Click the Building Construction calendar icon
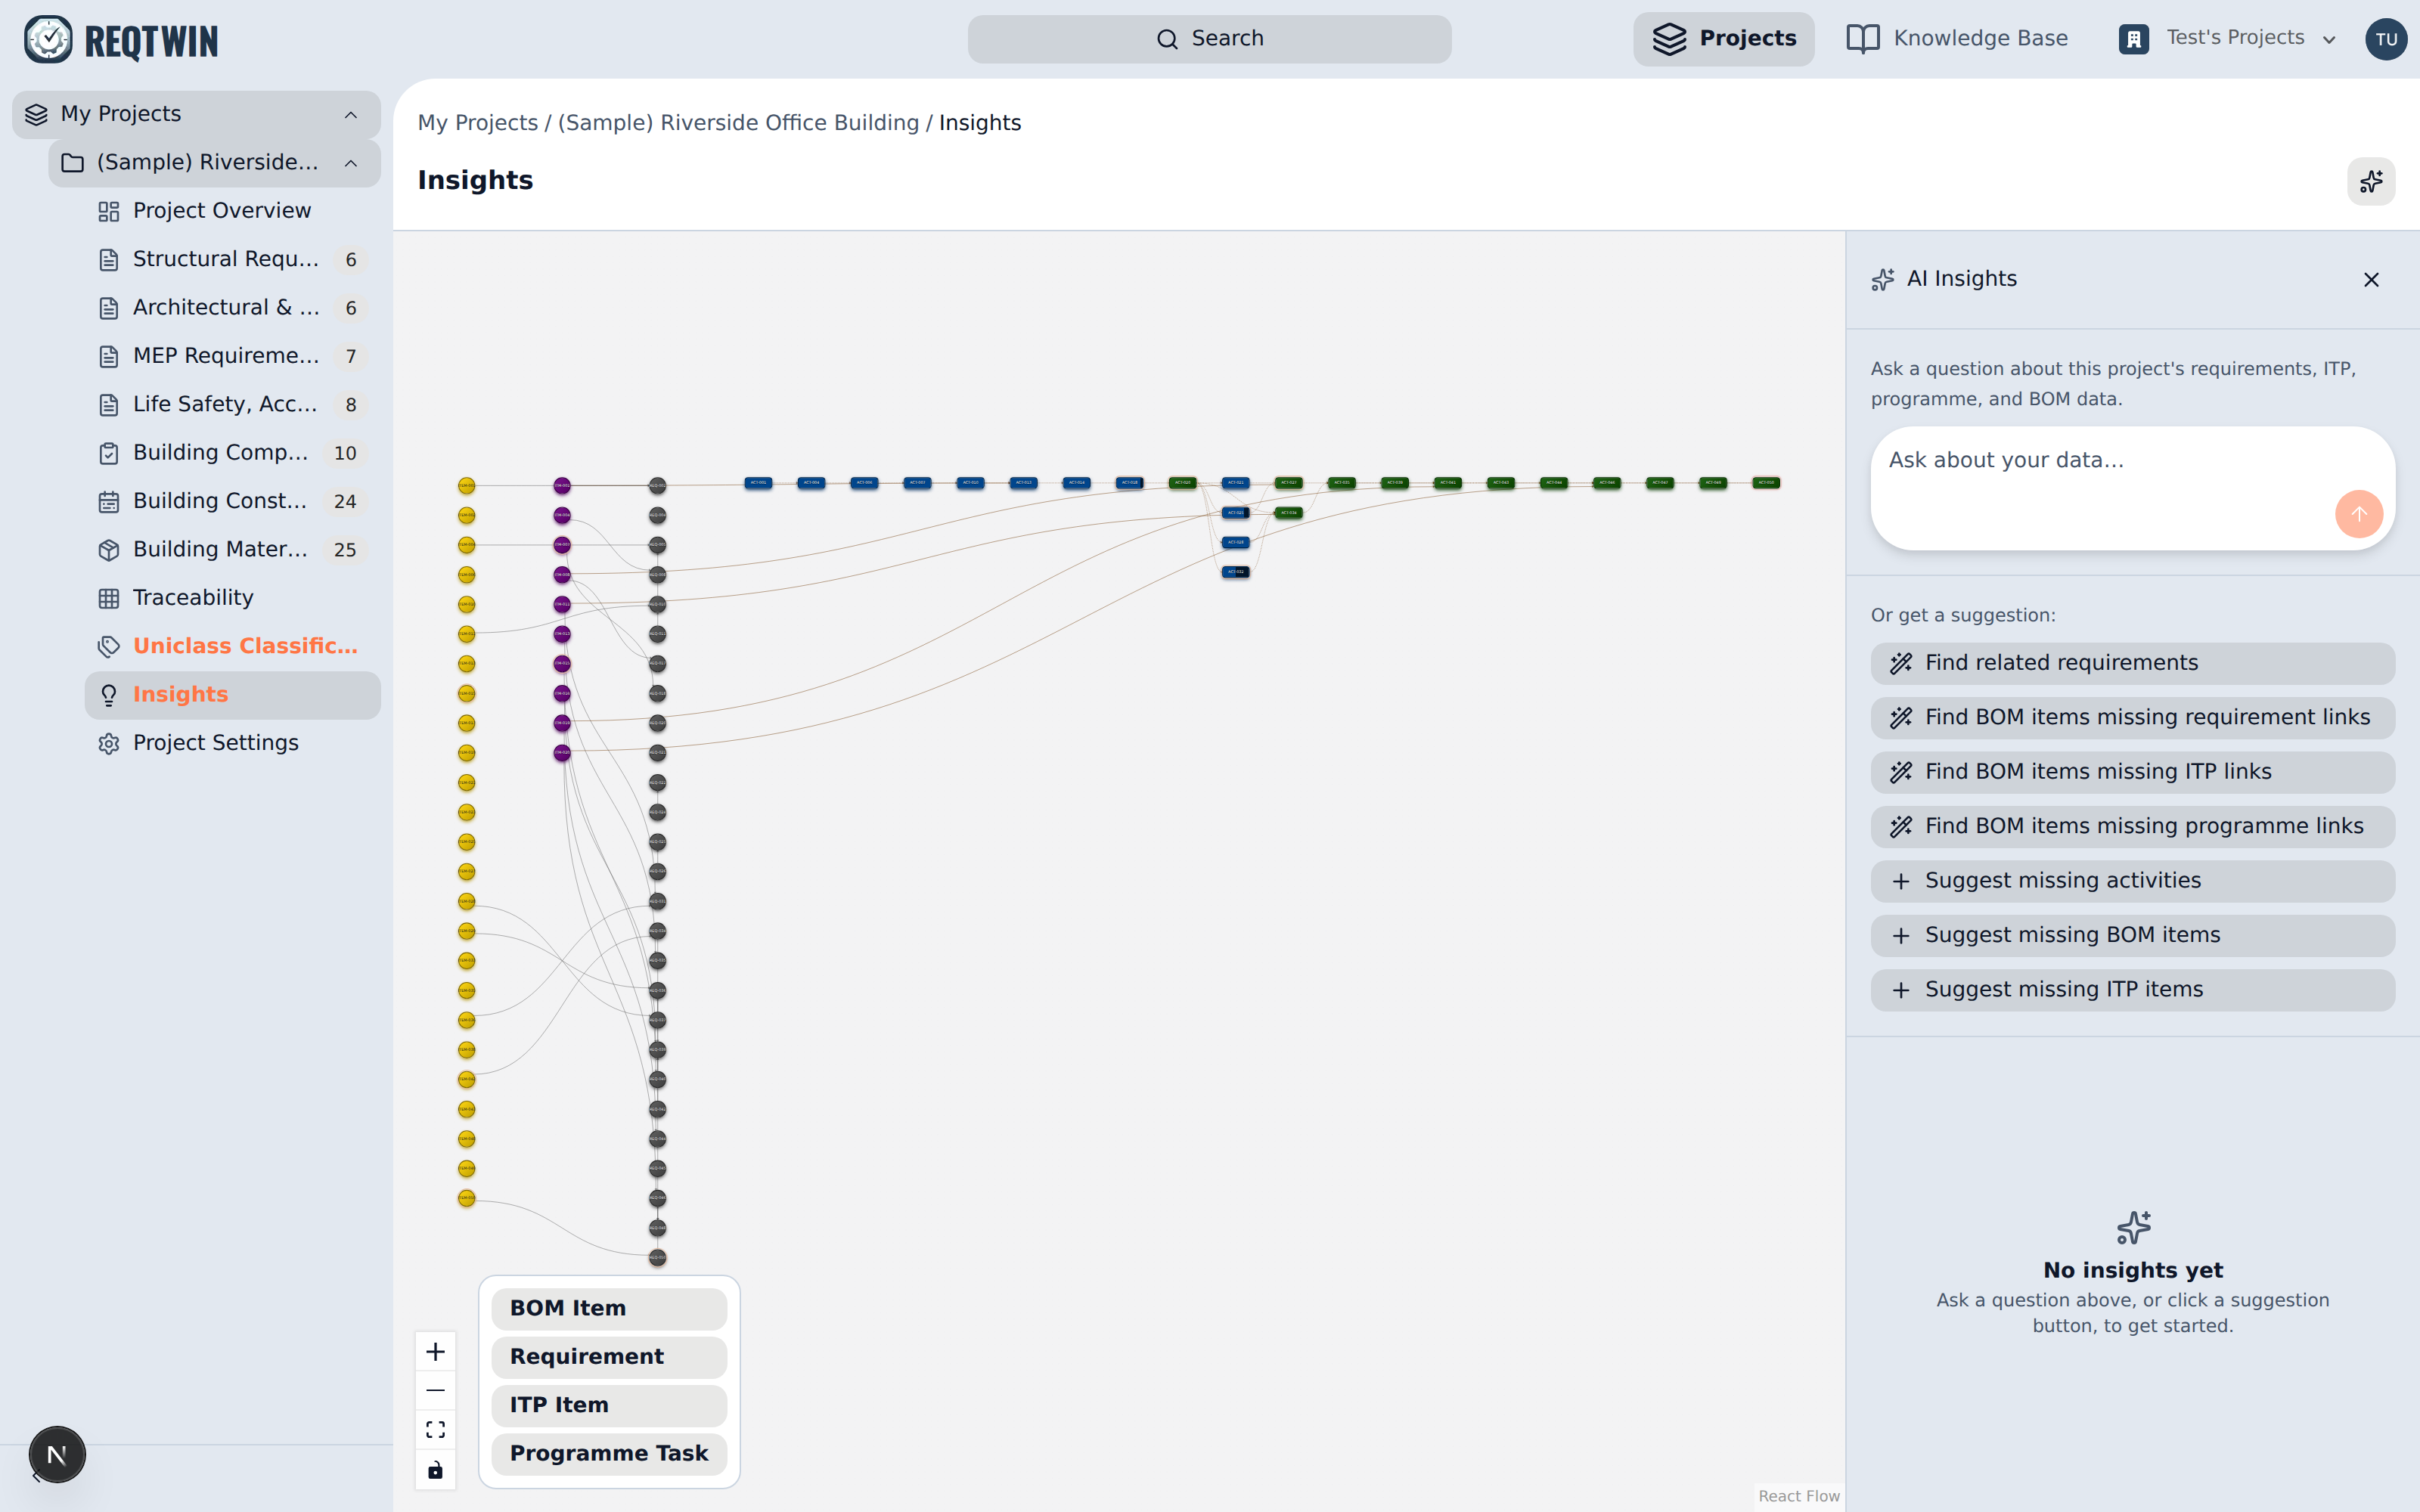 tap(109, 501)
